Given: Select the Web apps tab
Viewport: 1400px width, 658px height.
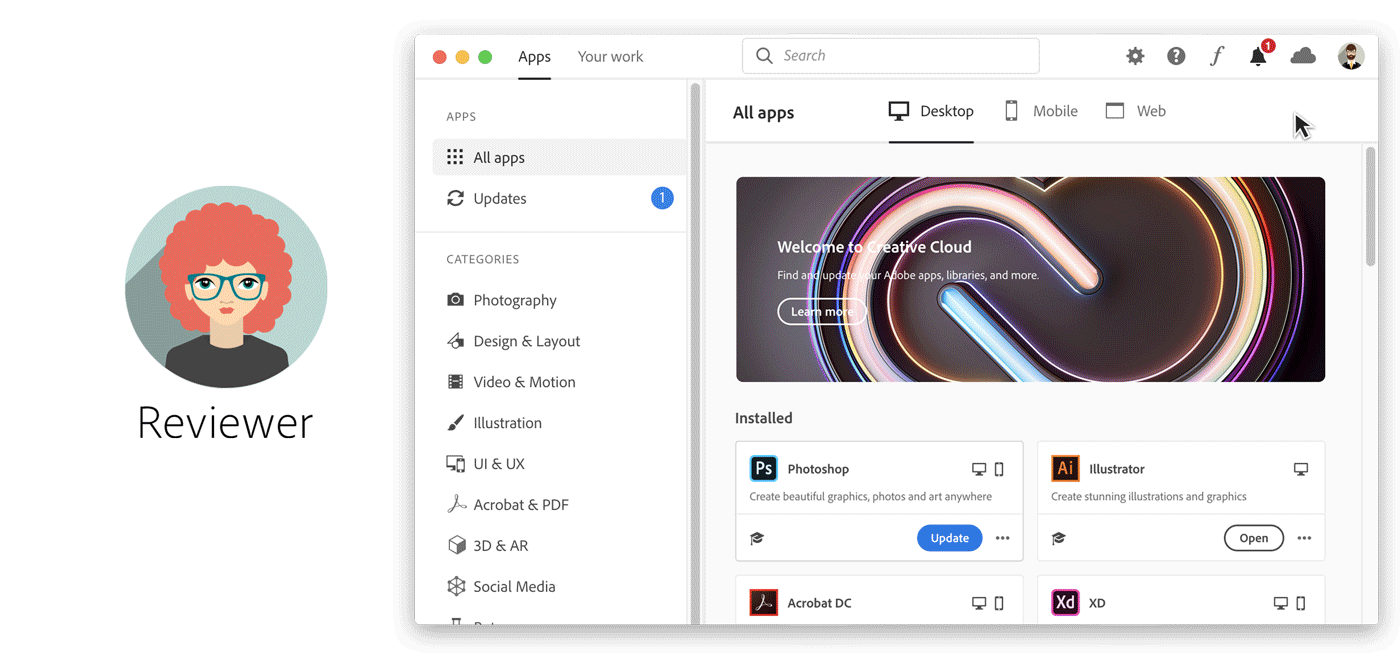Looking at the screenshot, I should click(1136, 111).
